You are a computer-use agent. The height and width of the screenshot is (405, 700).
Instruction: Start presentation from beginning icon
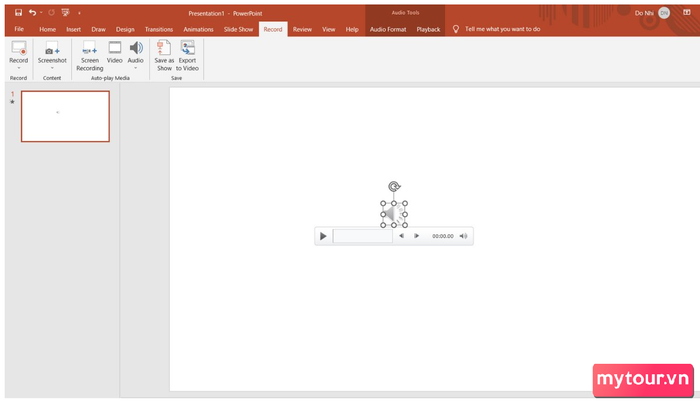(x=66, y=13)
